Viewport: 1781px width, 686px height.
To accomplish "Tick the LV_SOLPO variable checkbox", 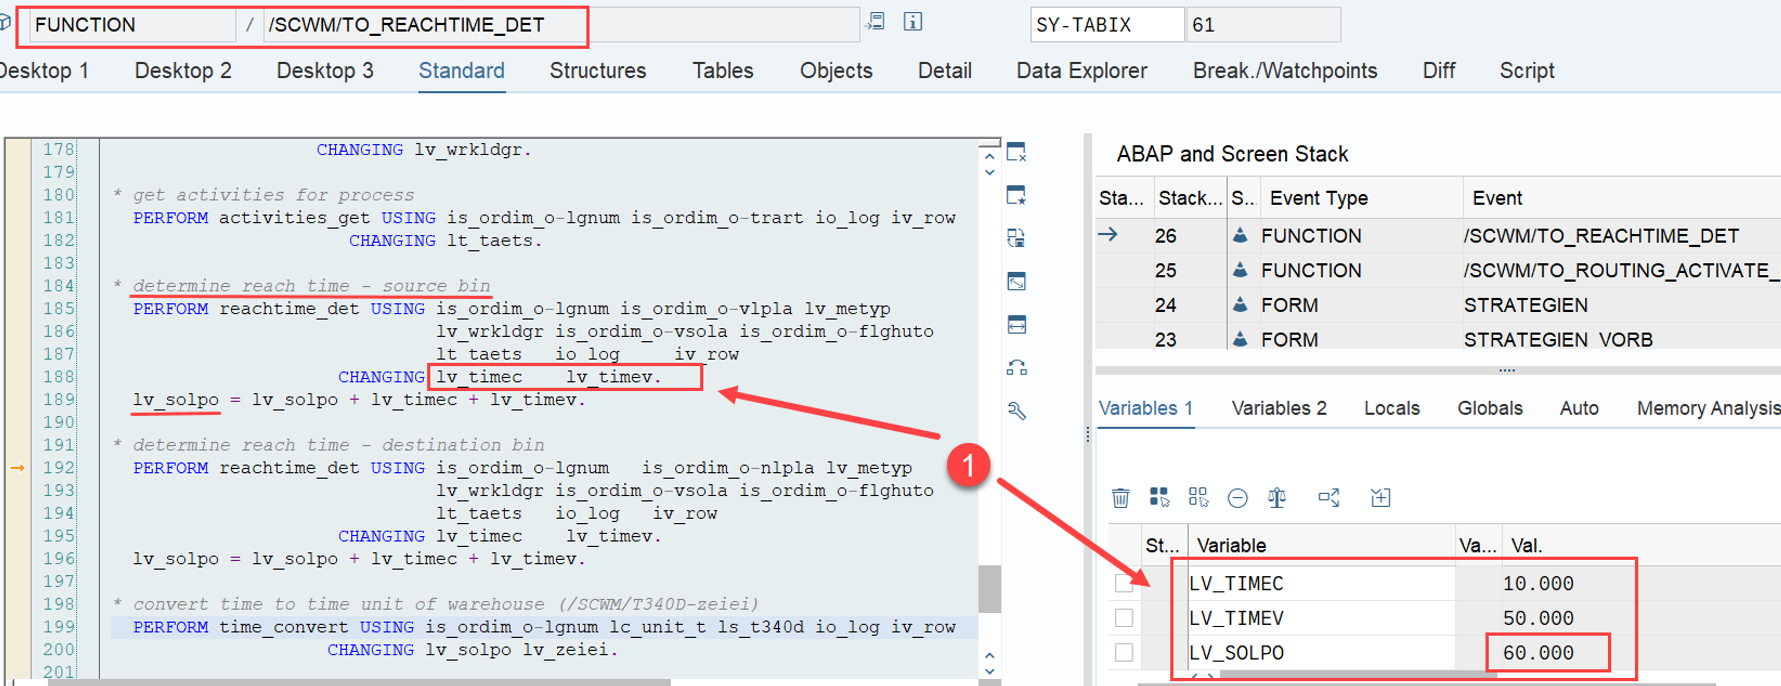I will coord(1124,652).
